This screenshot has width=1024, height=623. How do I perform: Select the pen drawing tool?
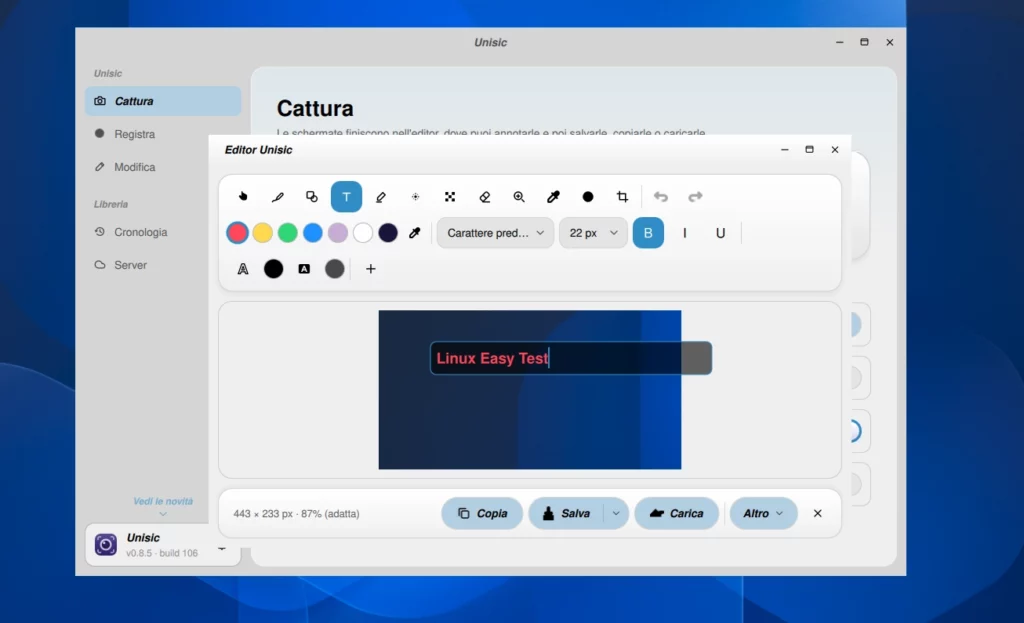[278, 197]
